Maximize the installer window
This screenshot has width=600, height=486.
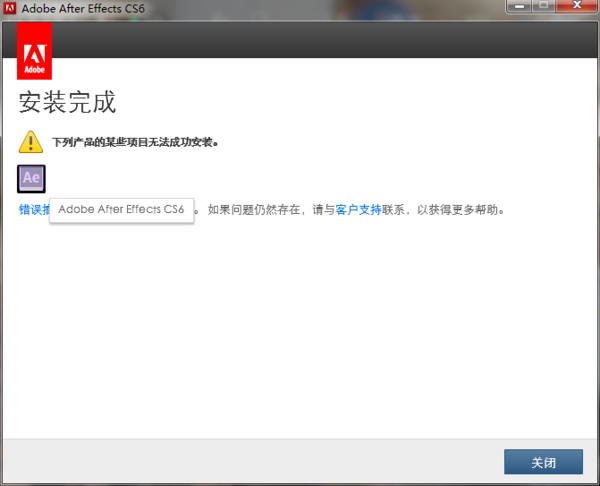[543, 6]
